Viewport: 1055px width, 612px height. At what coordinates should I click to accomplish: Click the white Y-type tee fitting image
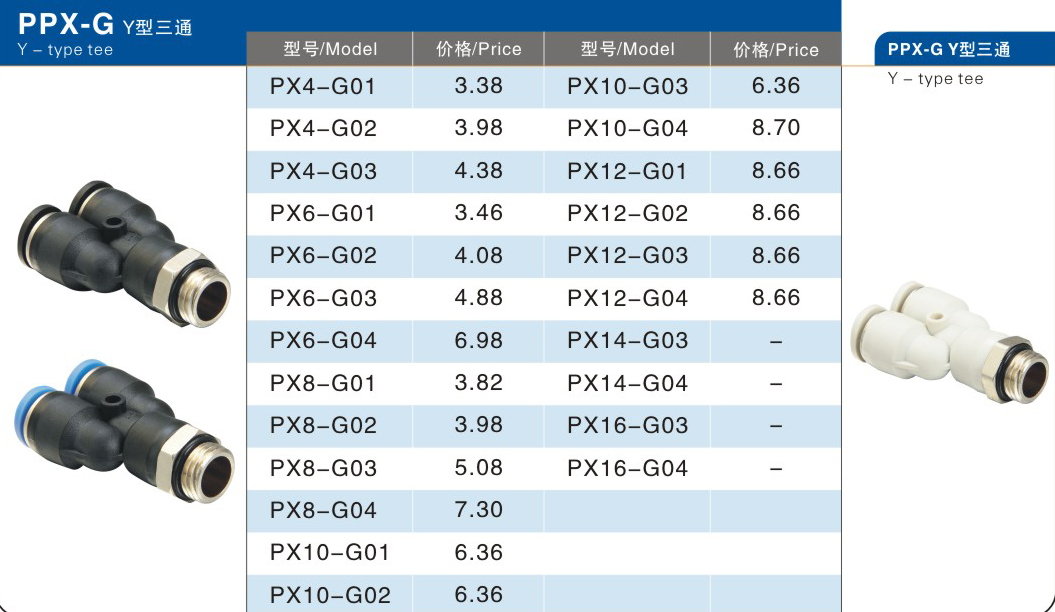click(x=949, y=342)
